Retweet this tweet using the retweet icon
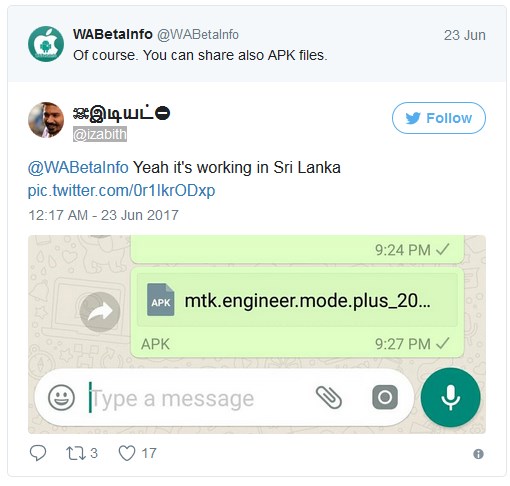Image resolution: width=510 pixels, height=486 pixels. pyautogui.click(x=76, y=453)
